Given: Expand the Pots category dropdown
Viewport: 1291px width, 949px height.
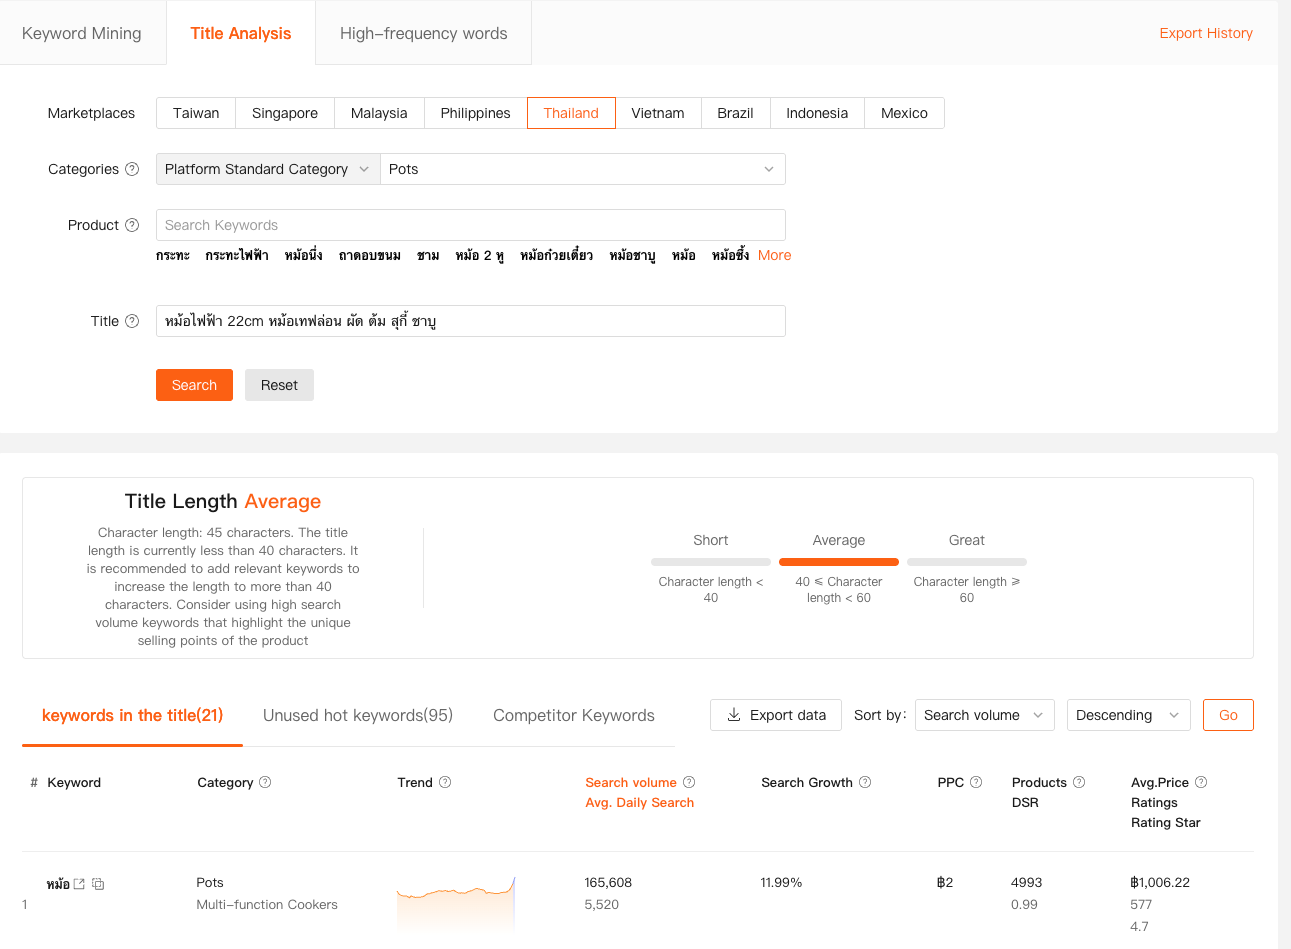Looking at the screenshot, I should pos(582,169).
